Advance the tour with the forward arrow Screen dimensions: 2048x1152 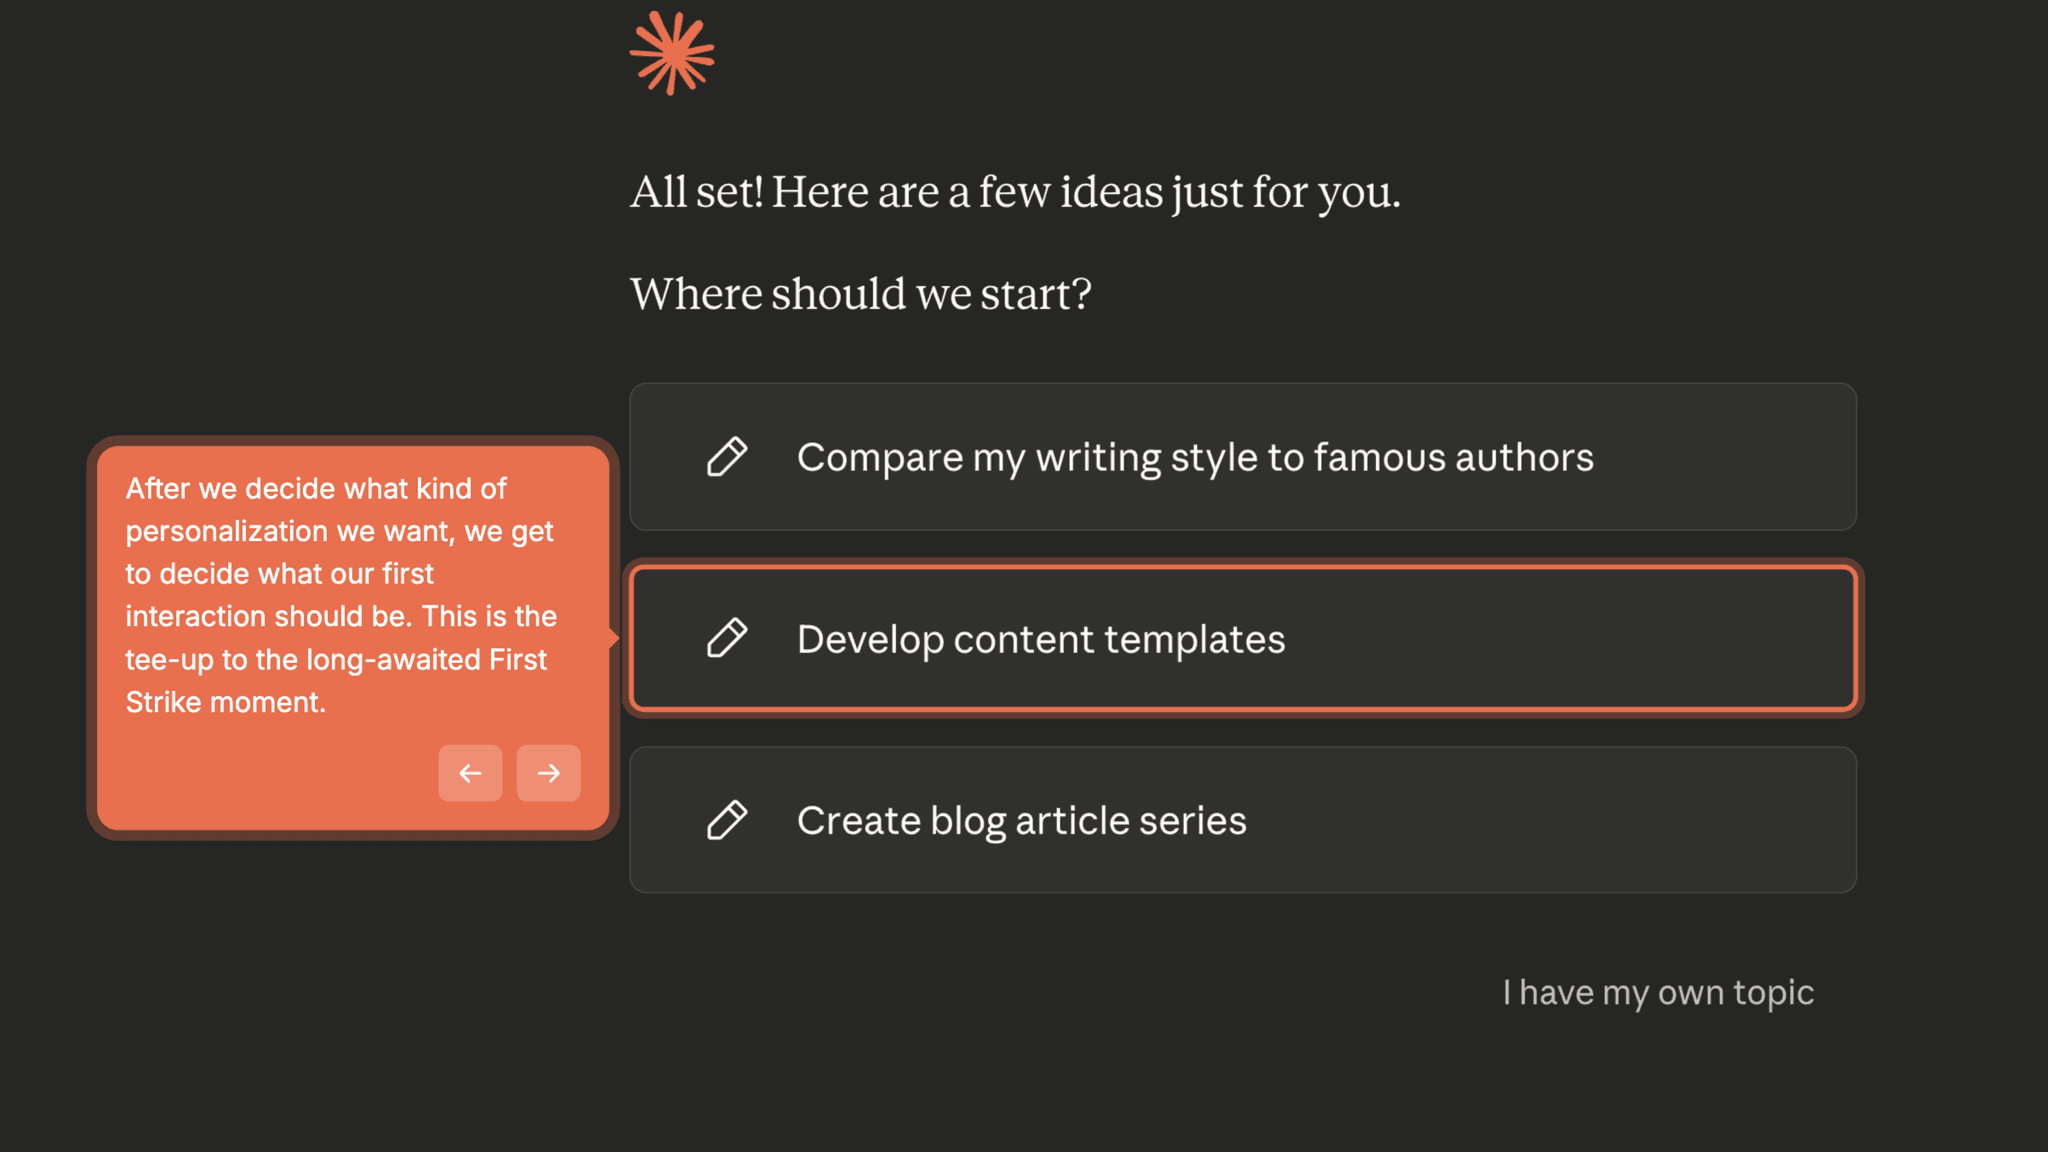point(548,773)
